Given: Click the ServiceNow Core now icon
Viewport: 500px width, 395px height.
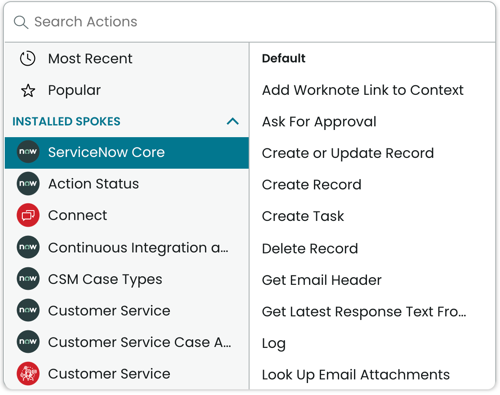Looking at the screenshot, I should pos(28,152).
